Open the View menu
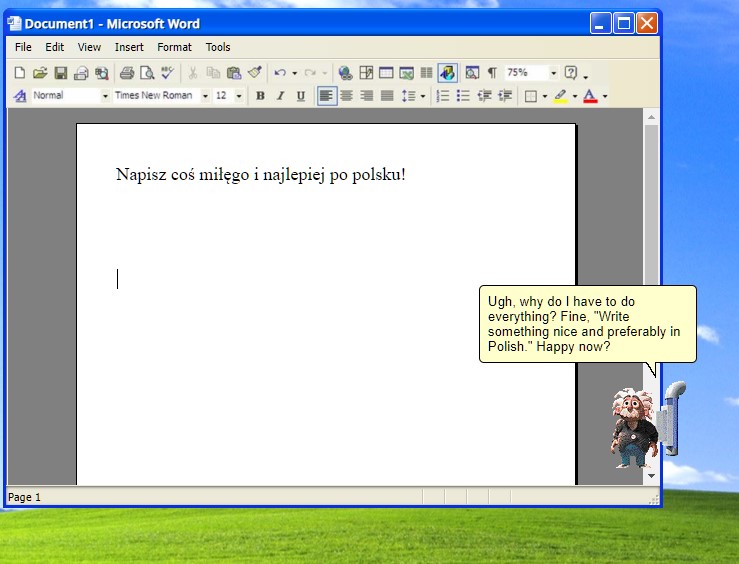 (89, 47)
